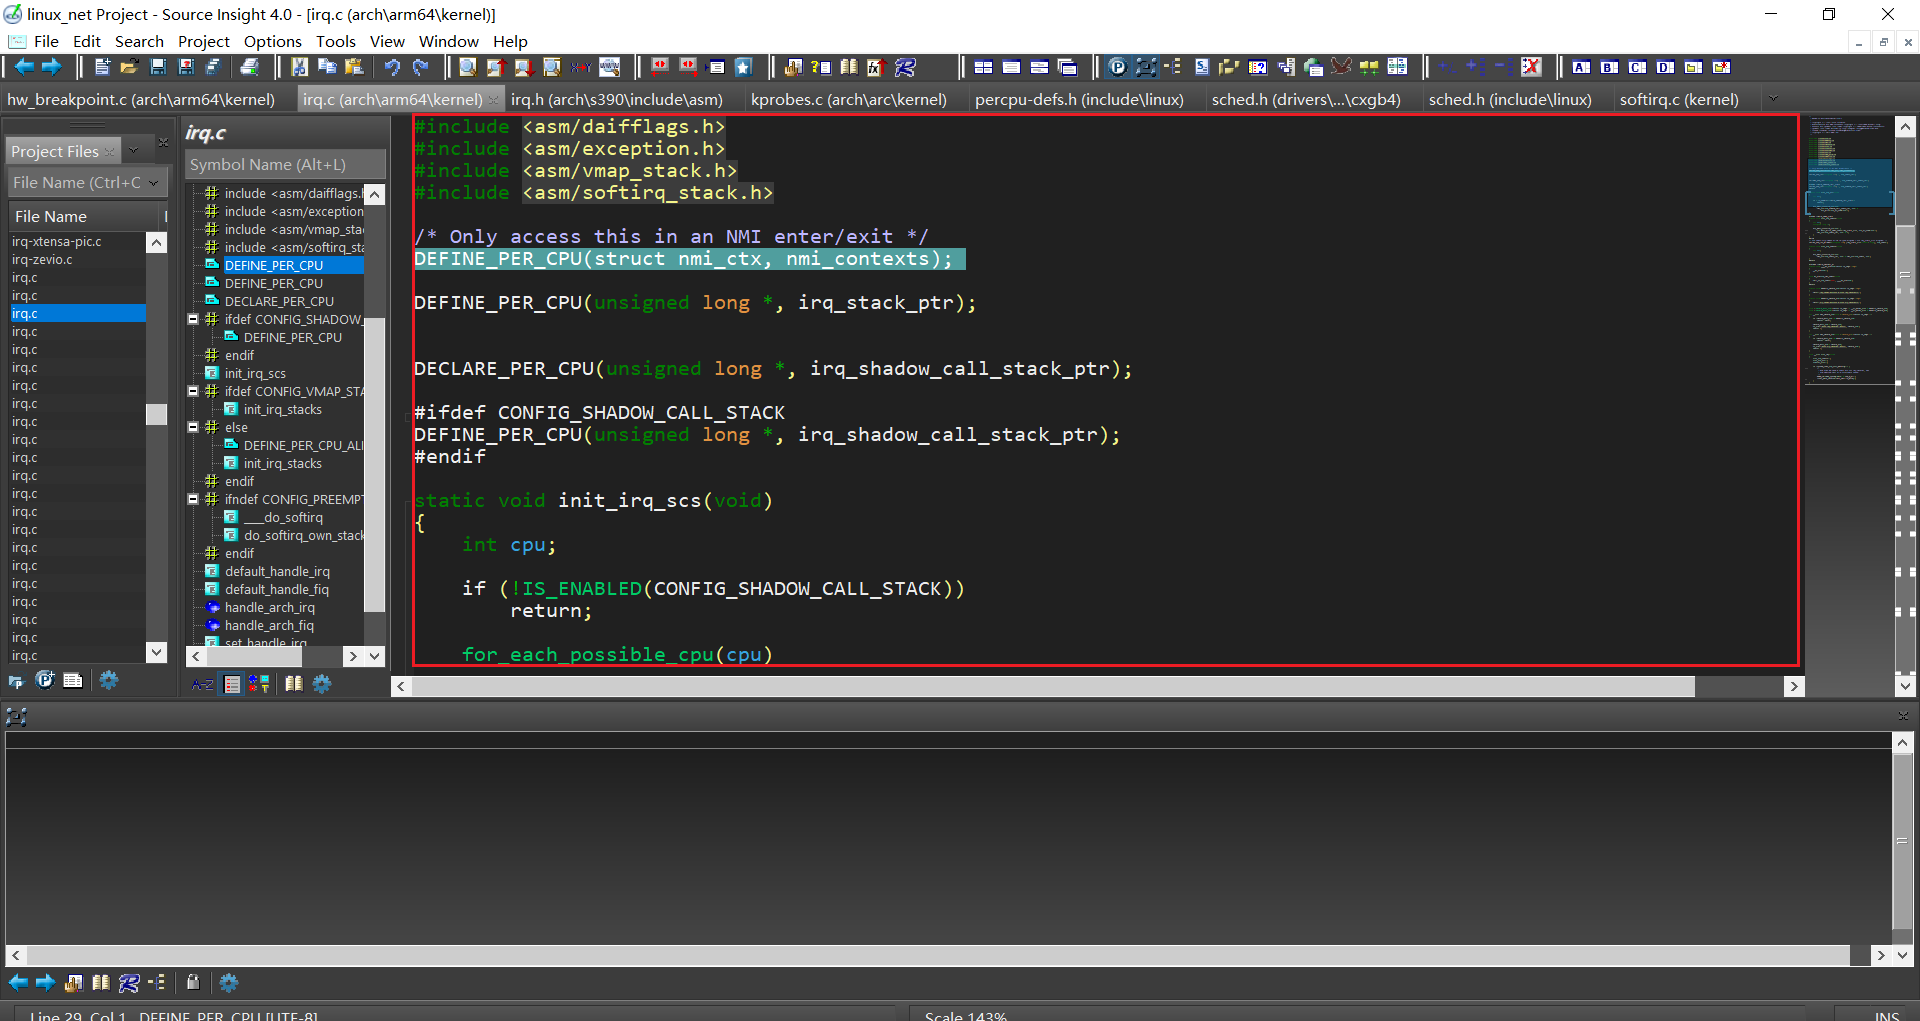
Task: Switch to hw_breakpoint.c tab
Action: click(141, 99)
